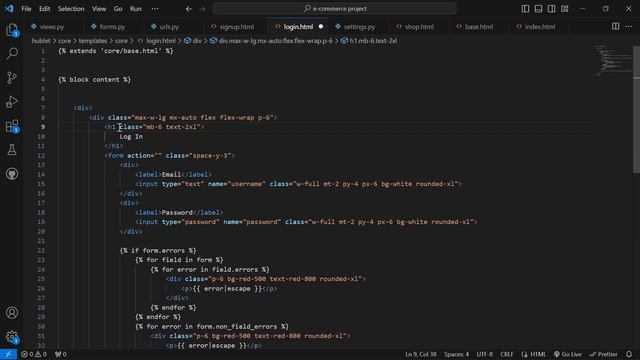640x360 pixels.
Task: Go to line via Ln 9 status item
Action: pos(420,354)
